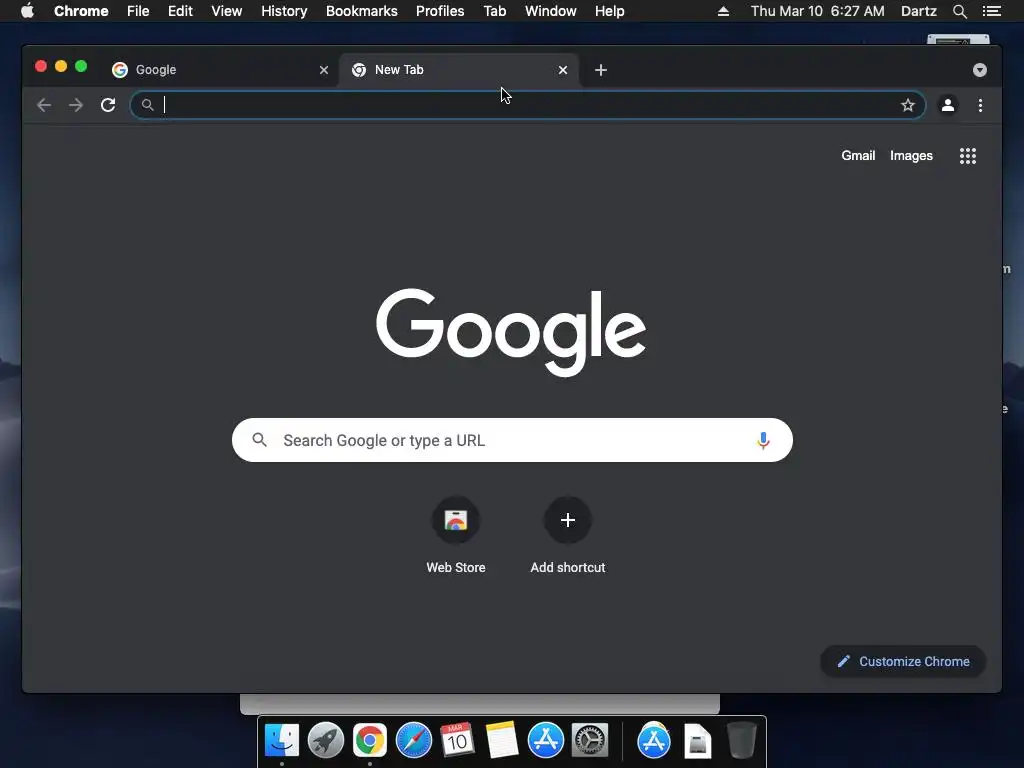Screen dimensions: 1024x768
Task: Open the Chrome application menu
Action: [81, 11]
